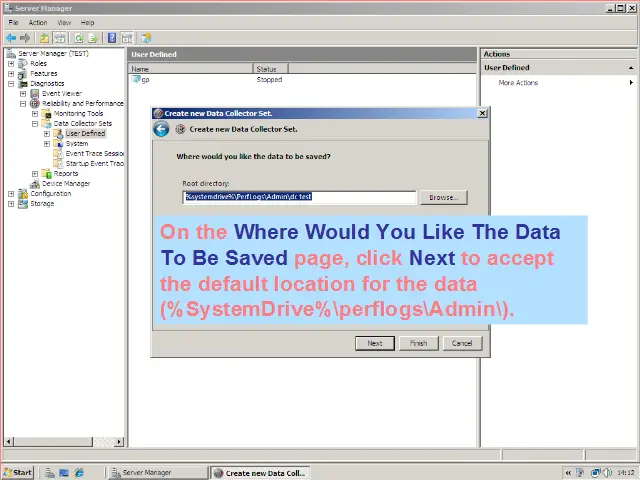The image size is (640, 480).
Task: Collapse the Data Collector Sets node
Action: point(35,124)
